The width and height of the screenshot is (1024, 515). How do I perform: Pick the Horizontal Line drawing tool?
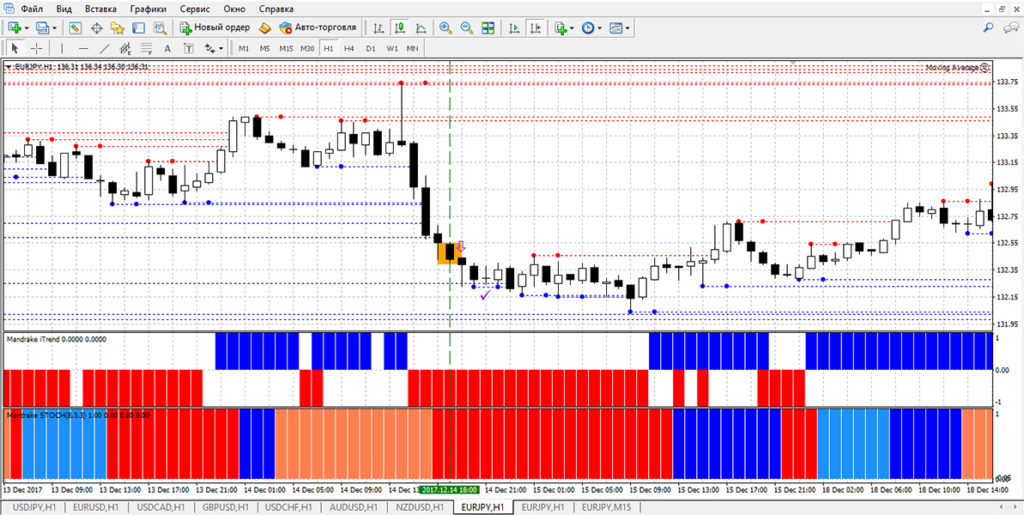pyautogui.click(x=83, y=48)
